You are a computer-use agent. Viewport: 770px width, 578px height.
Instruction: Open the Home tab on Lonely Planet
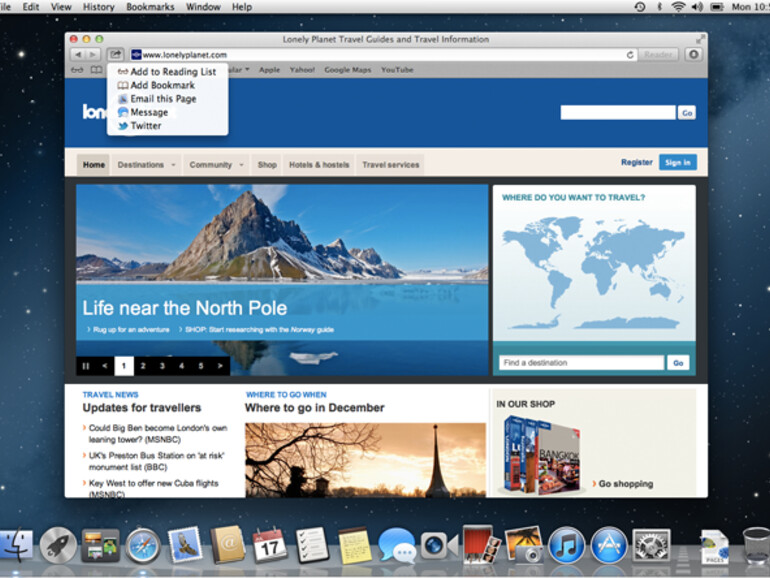pos(94,165)
